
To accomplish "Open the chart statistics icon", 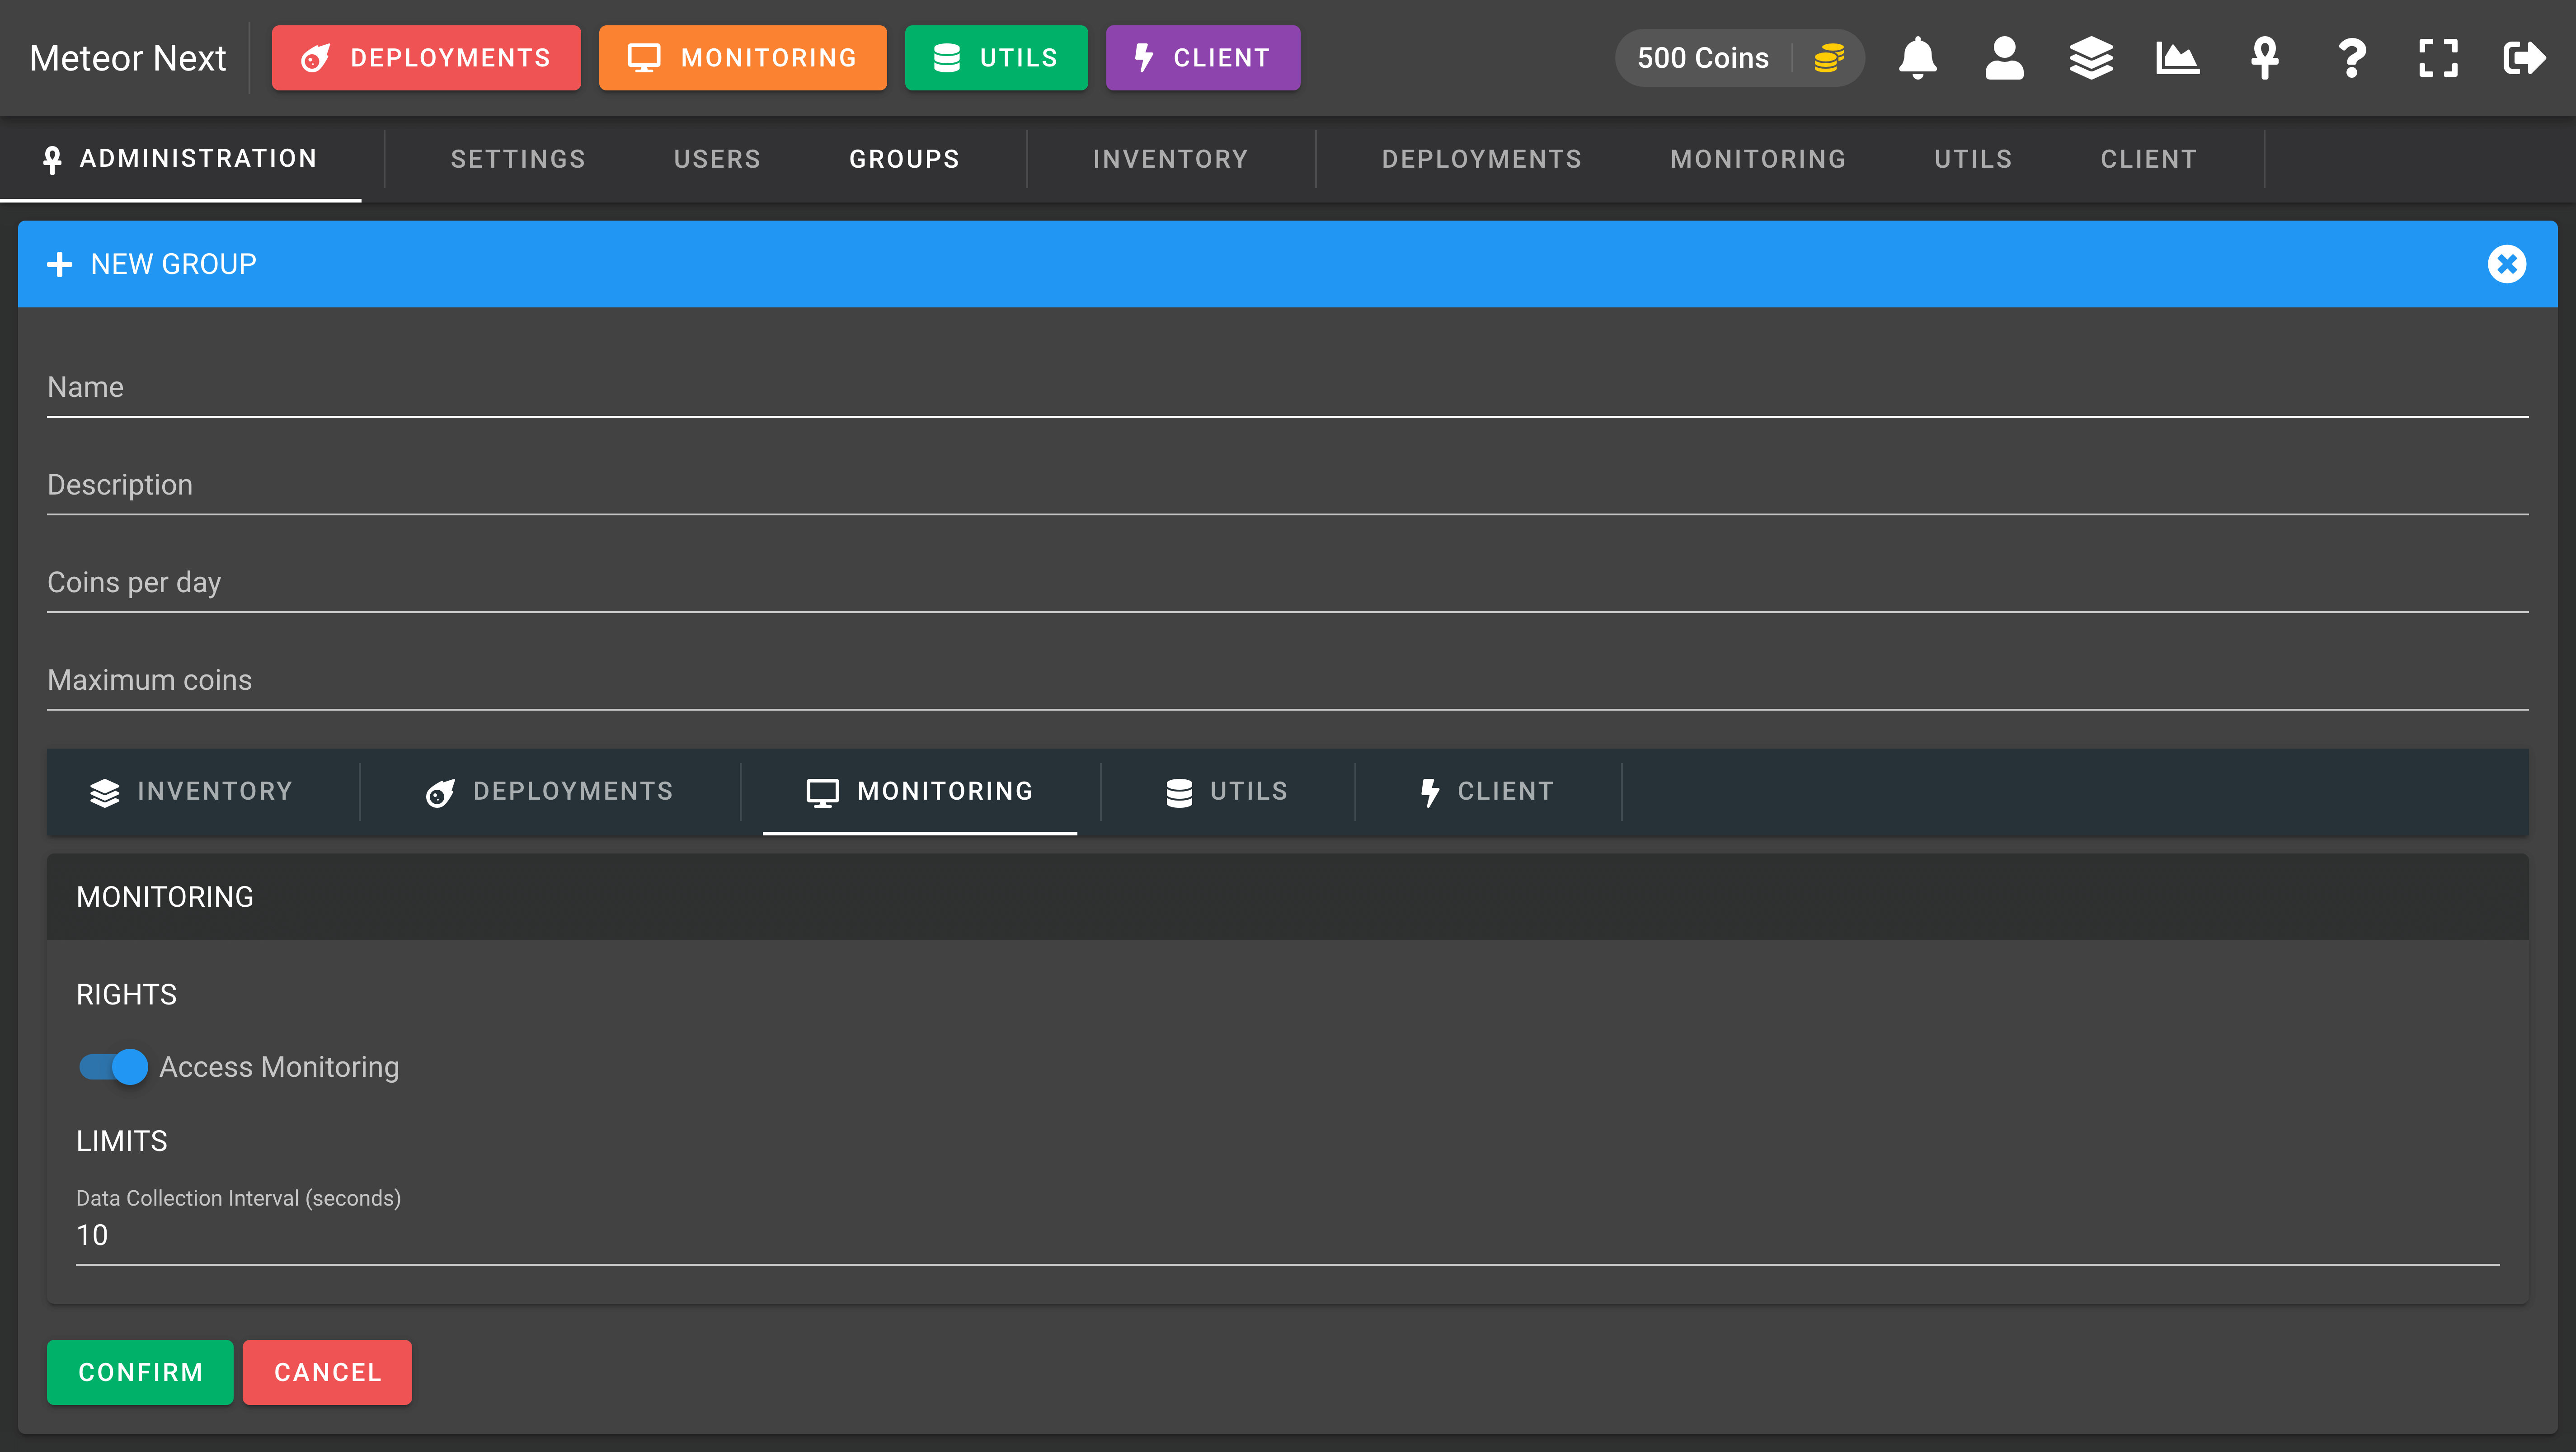I will [x=2178, y=58].
